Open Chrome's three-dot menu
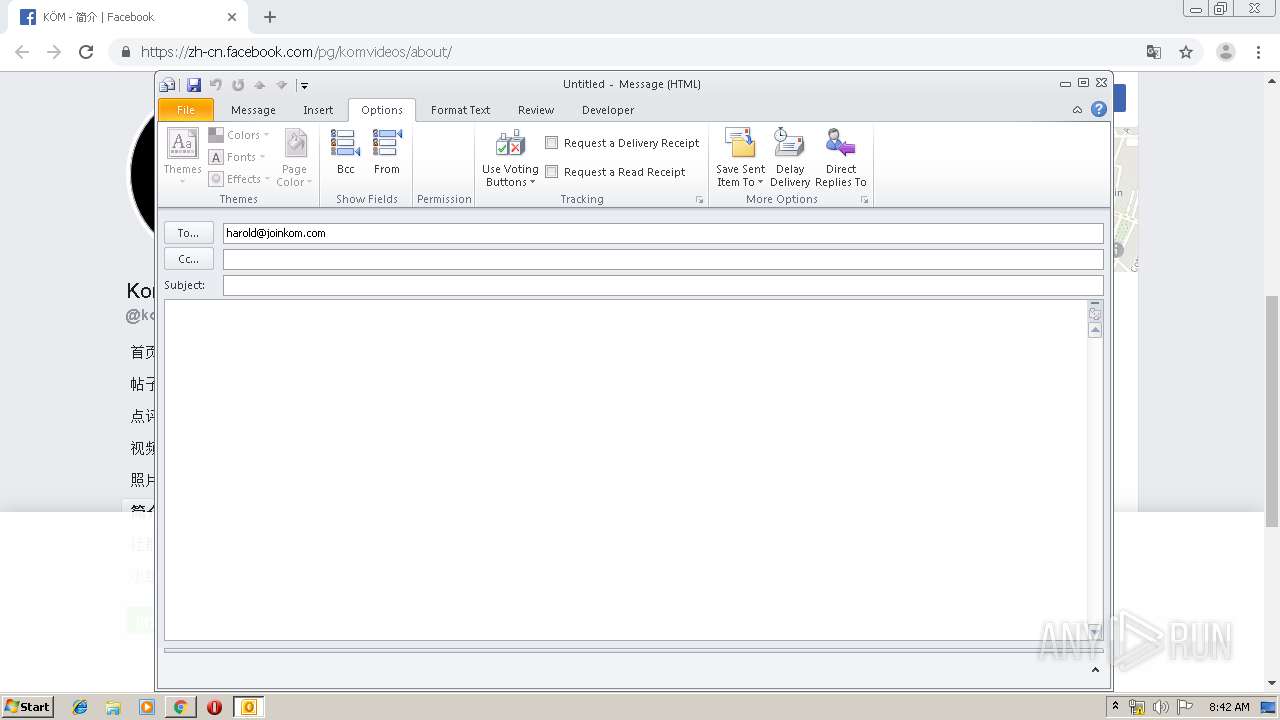This screenshot has height=720, width=1280. tap(1258, 52)
